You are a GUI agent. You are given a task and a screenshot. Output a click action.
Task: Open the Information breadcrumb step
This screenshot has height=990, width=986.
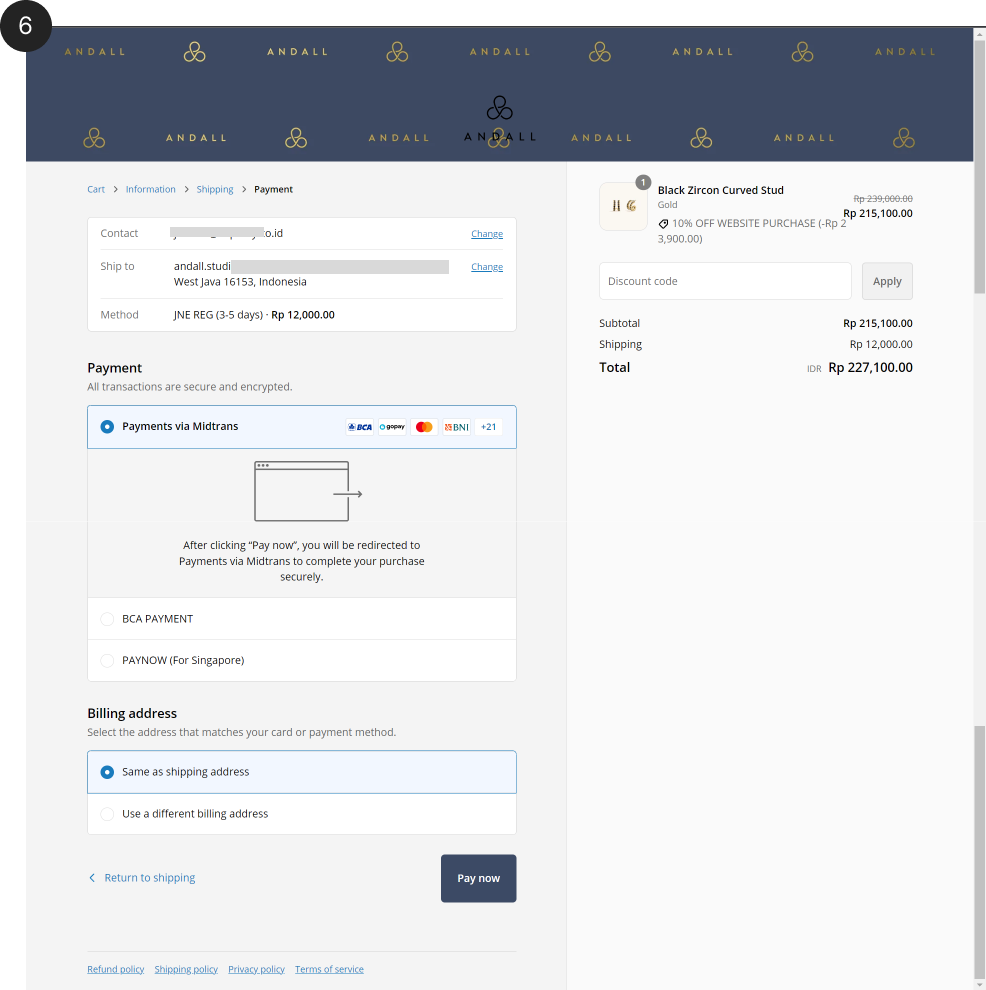tap(150, 189)
